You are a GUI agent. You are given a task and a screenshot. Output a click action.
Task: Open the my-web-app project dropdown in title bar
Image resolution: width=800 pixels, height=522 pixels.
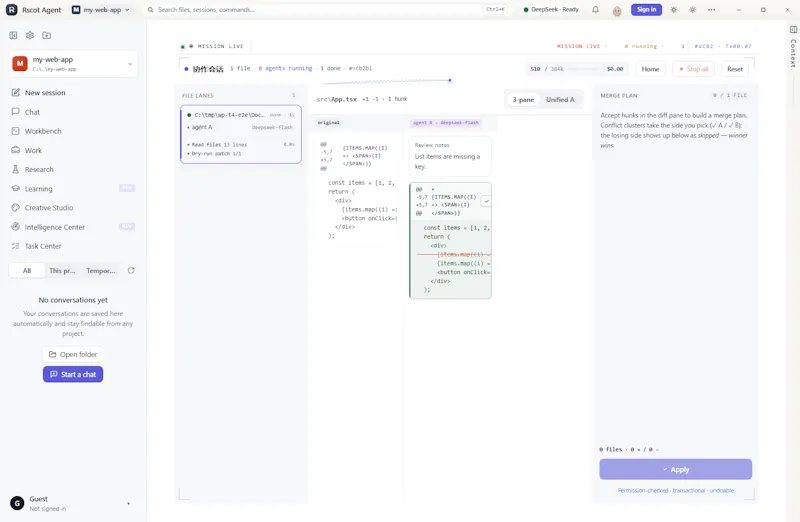(101, 10)
